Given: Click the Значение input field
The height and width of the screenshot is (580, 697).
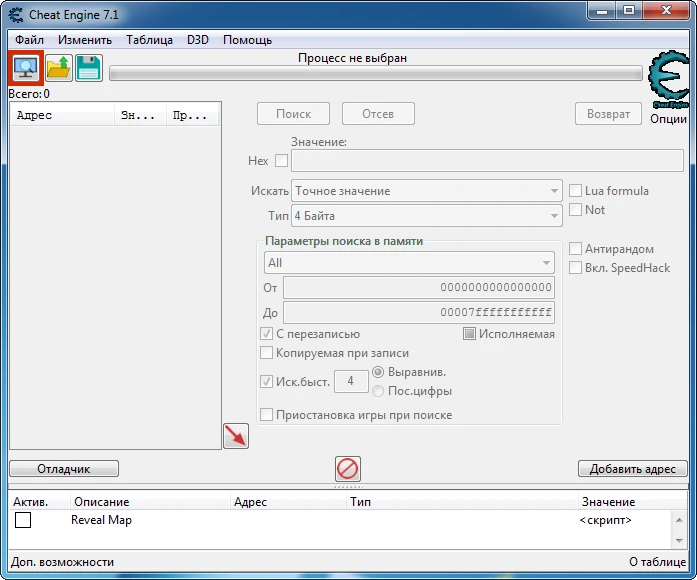Looking at the screenshot, I should (487, 160).
